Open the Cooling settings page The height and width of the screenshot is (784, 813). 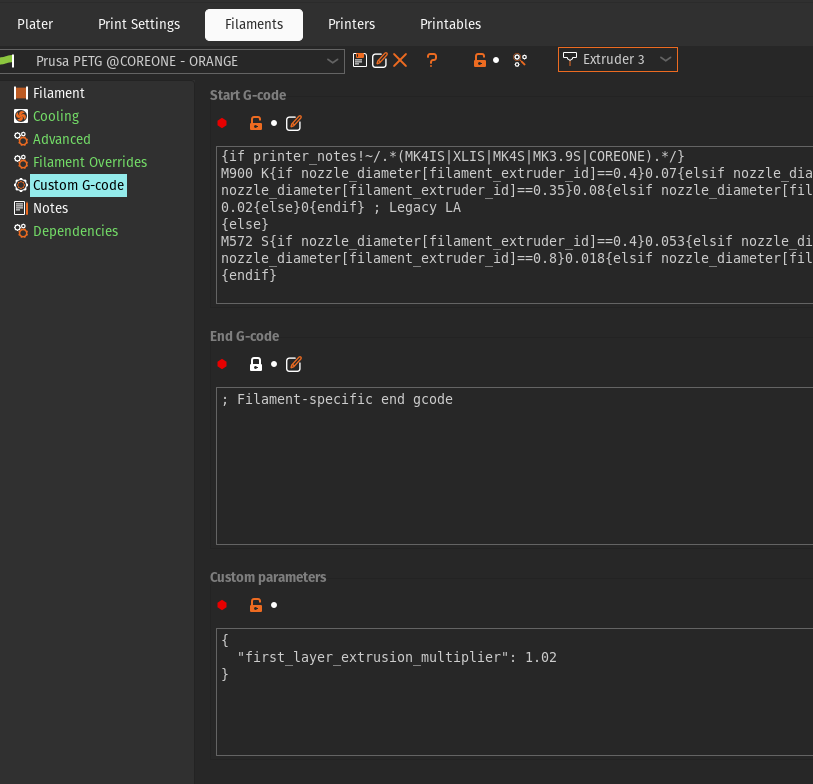coord(55,116)
